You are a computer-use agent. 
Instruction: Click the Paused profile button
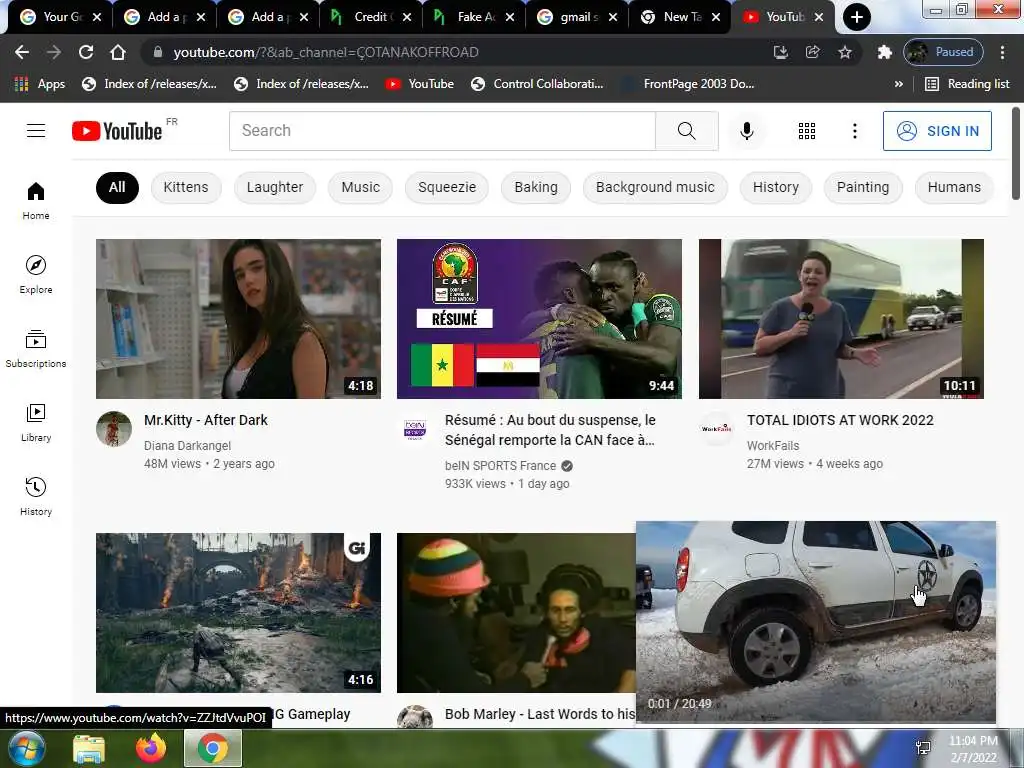point(943,52)
